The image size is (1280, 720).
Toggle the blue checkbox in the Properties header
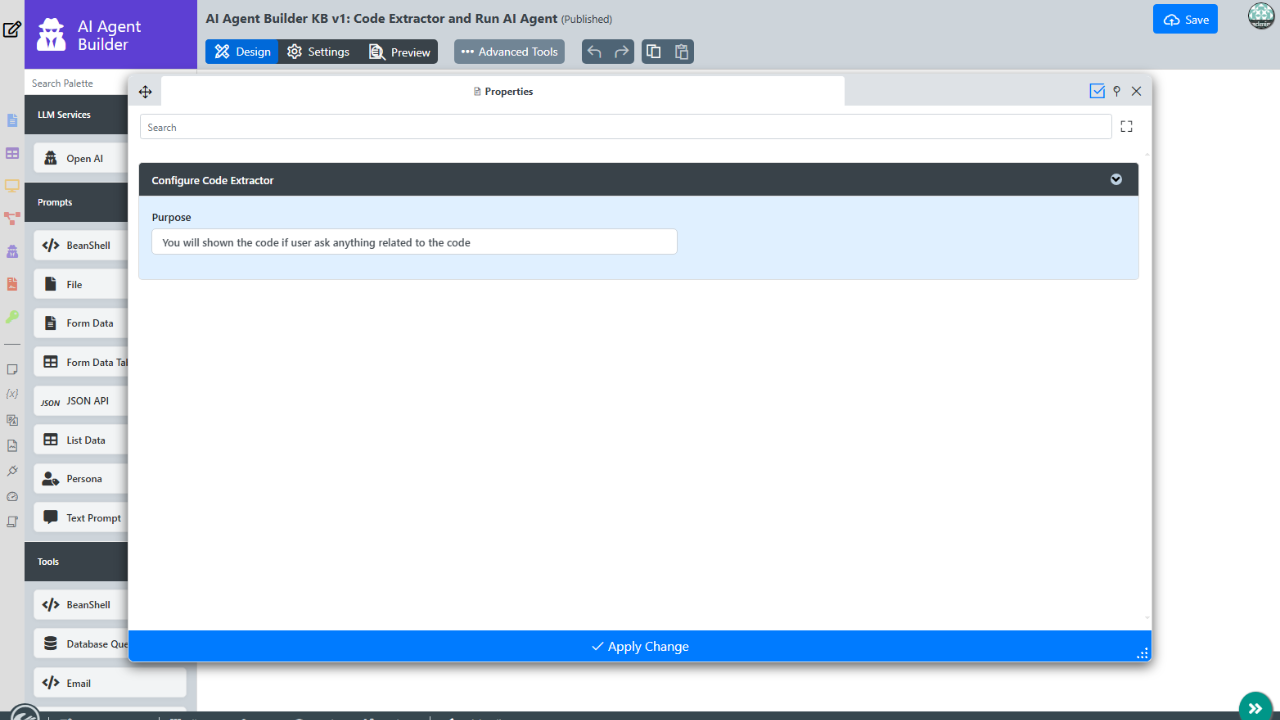click(1097, 91)
